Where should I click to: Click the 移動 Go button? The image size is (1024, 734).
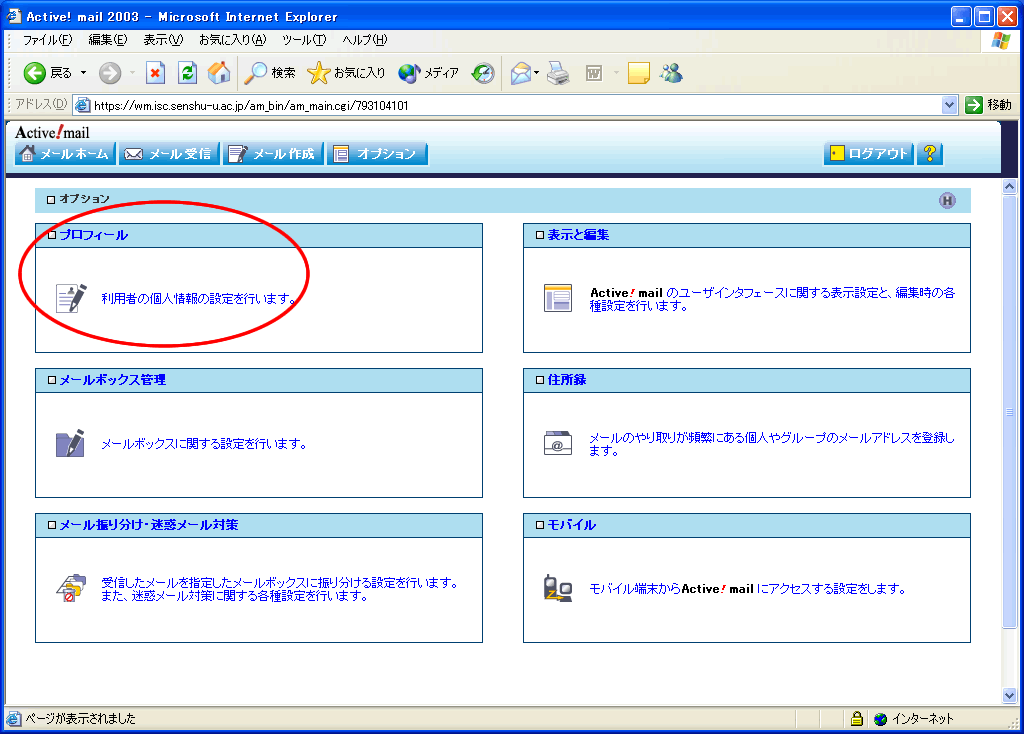989,104
